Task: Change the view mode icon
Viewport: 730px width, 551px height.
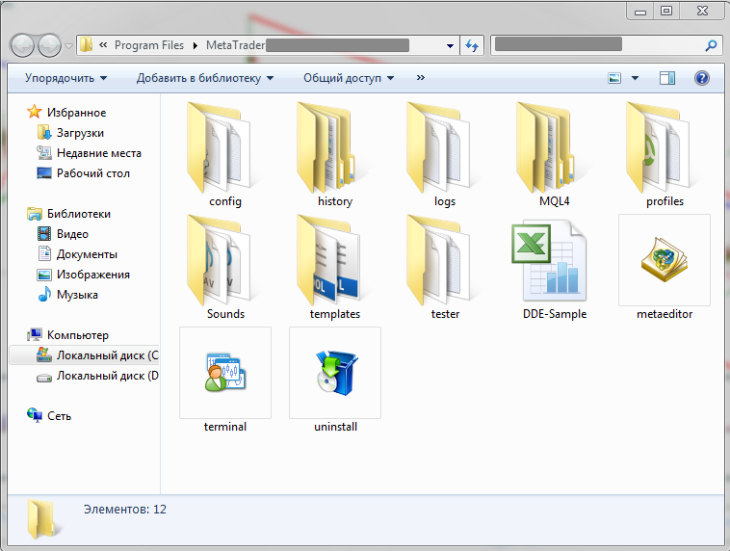Action: coord(615,78)
